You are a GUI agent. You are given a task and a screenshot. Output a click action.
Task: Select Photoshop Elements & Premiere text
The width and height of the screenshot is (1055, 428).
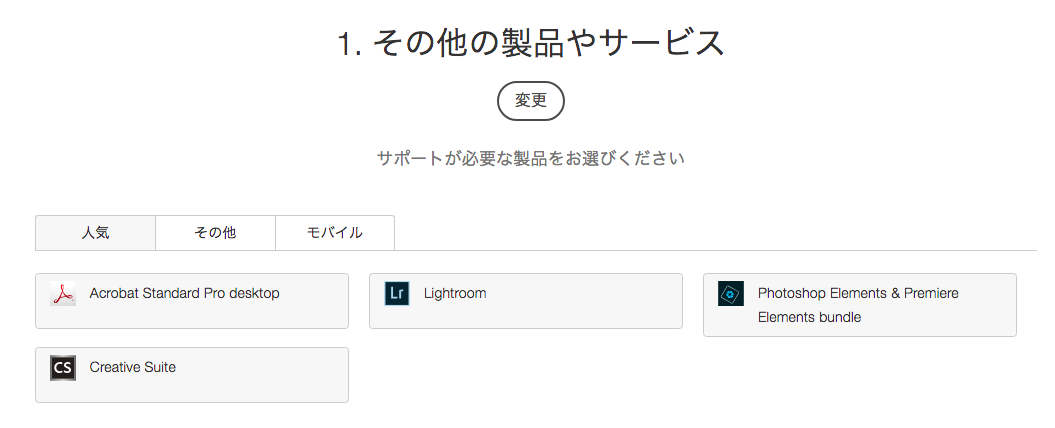pyautogui.click(x=858, y=294)
